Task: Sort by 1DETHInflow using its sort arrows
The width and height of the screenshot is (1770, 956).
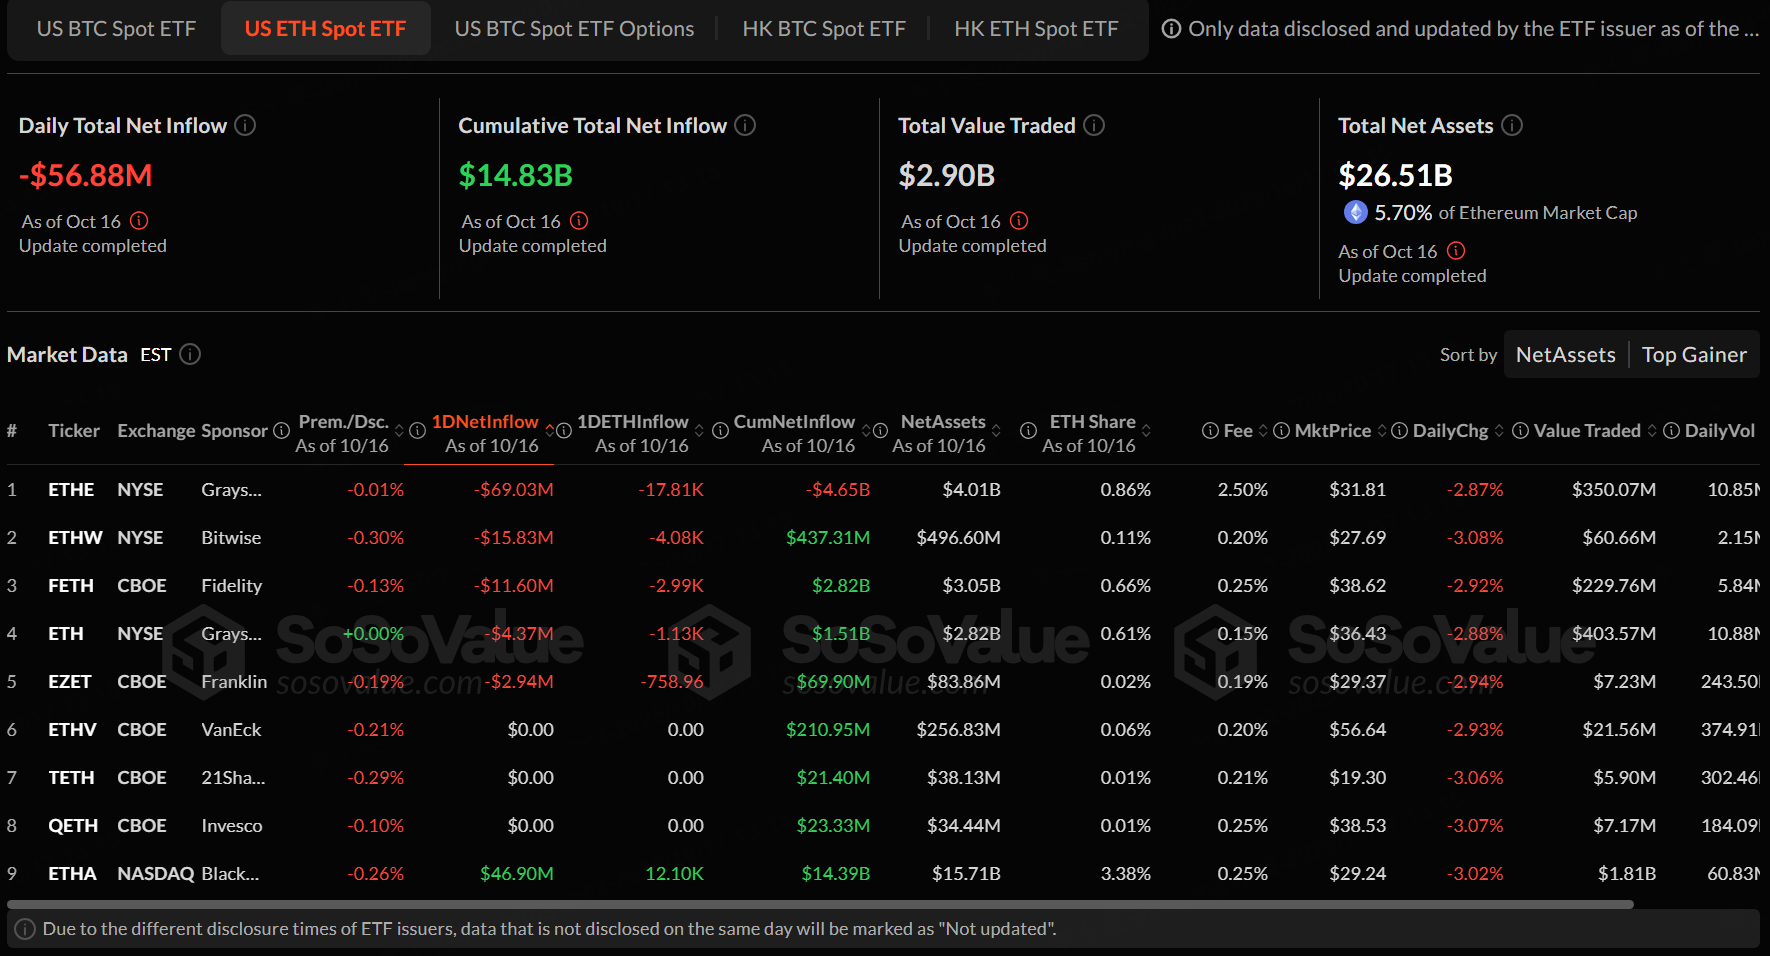Action: 699,431
